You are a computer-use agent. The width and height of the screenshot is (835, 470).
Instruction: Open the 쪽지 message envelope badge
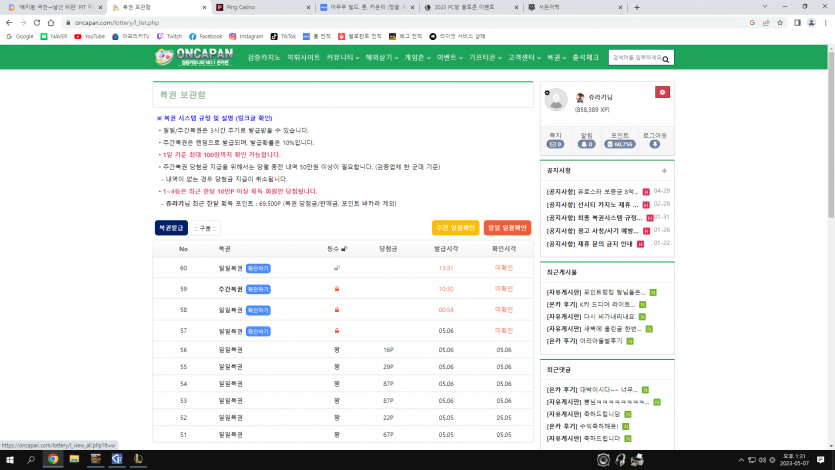[x=555, y=144]
